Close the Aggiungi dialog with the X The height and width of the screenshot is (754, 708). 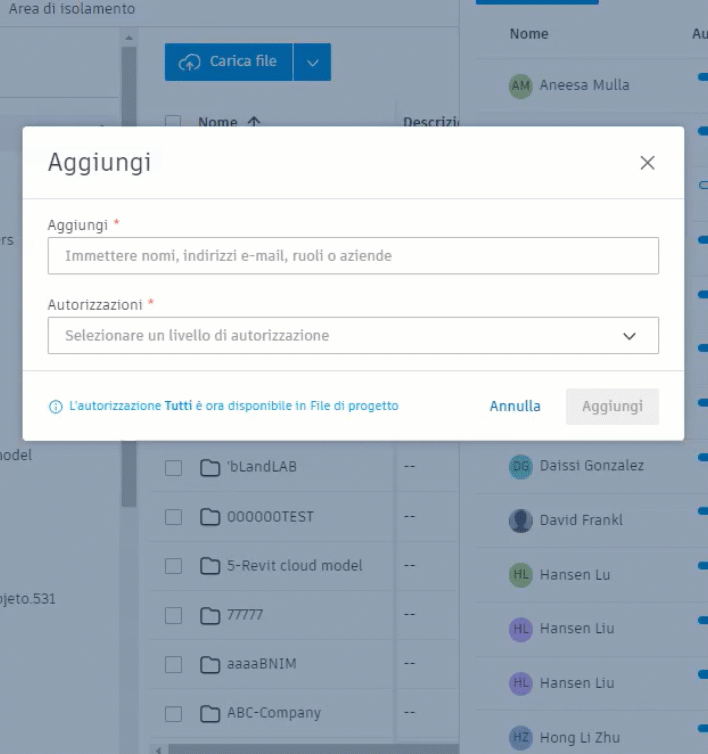point(647,163)
